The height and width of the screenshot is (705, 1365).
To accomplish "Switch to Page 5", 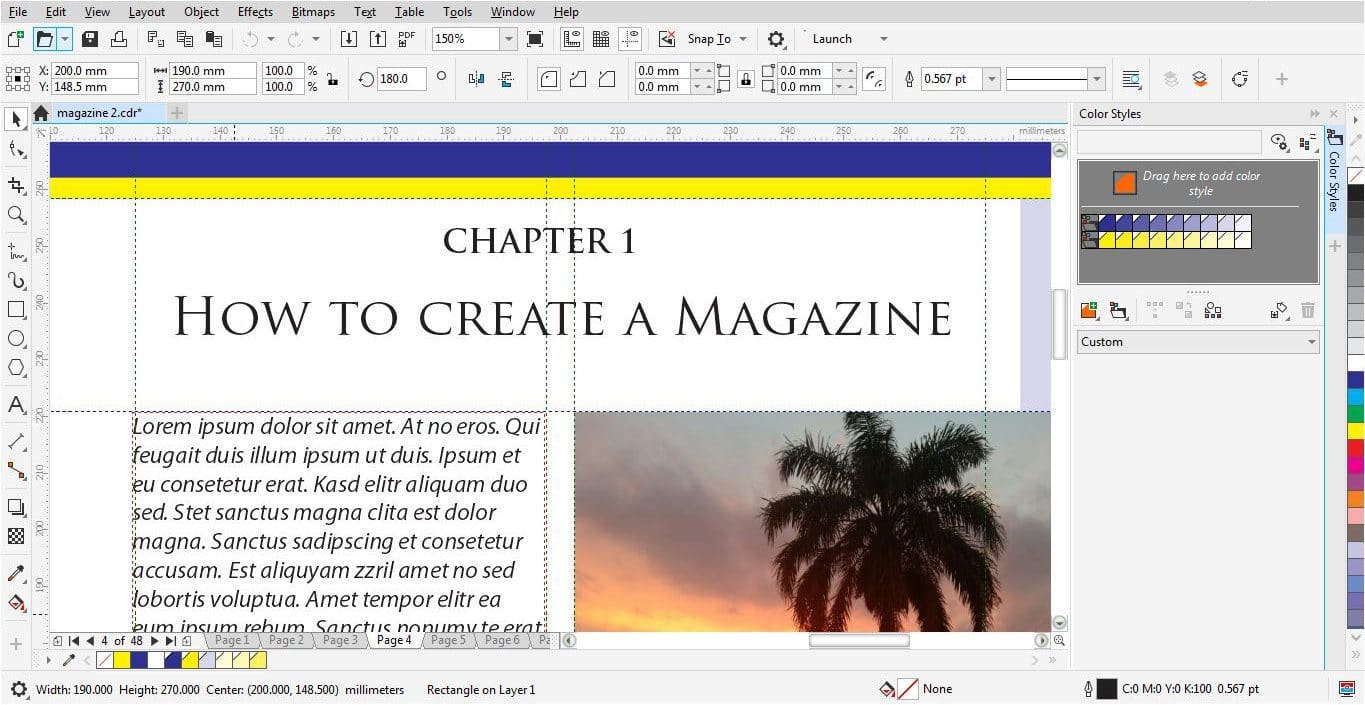I will [x=447, y=640].
